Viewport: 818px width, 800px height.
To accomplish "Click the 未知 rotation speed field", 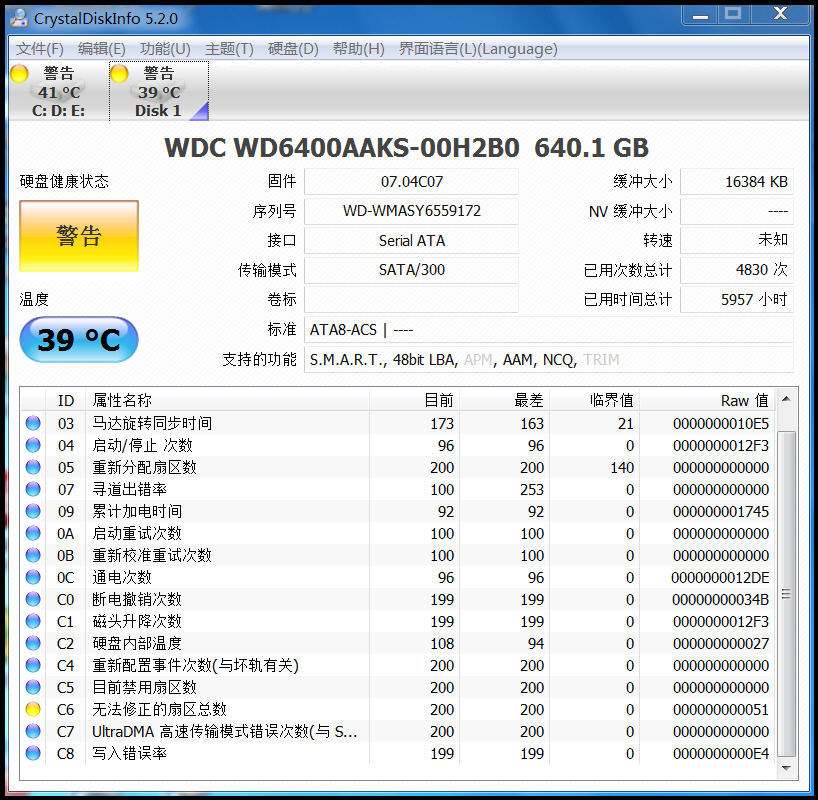I will coord(737,241).
